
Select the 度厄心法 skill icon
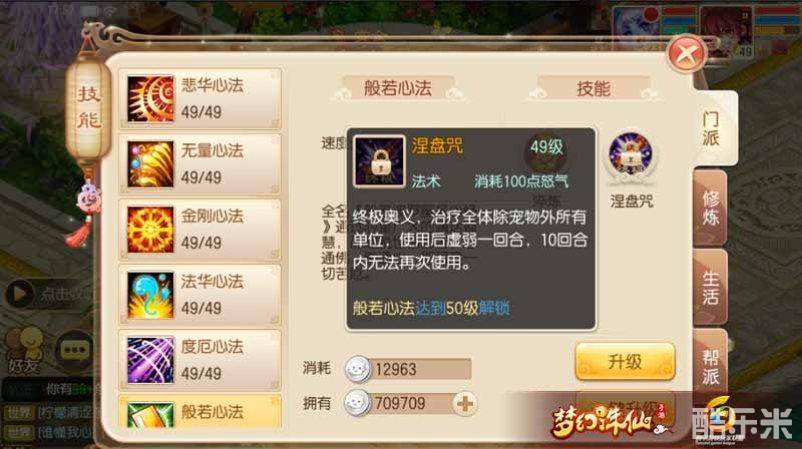tap(150, 361)
